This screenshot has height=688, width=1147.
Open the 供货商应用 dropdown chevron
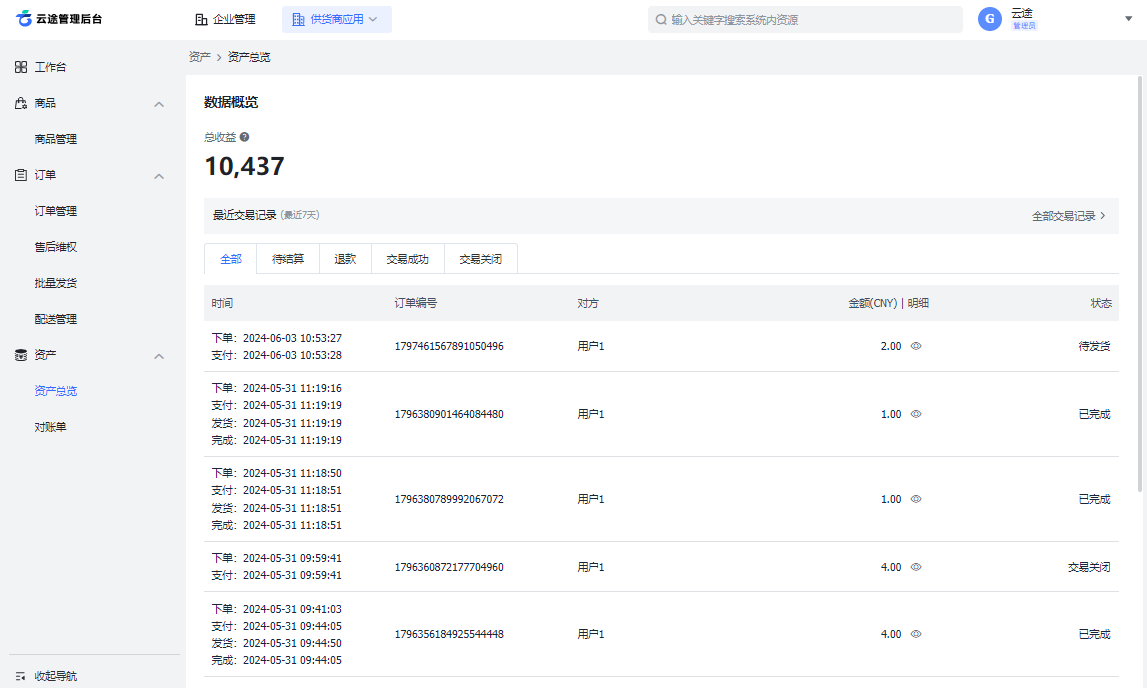[373, 20]
